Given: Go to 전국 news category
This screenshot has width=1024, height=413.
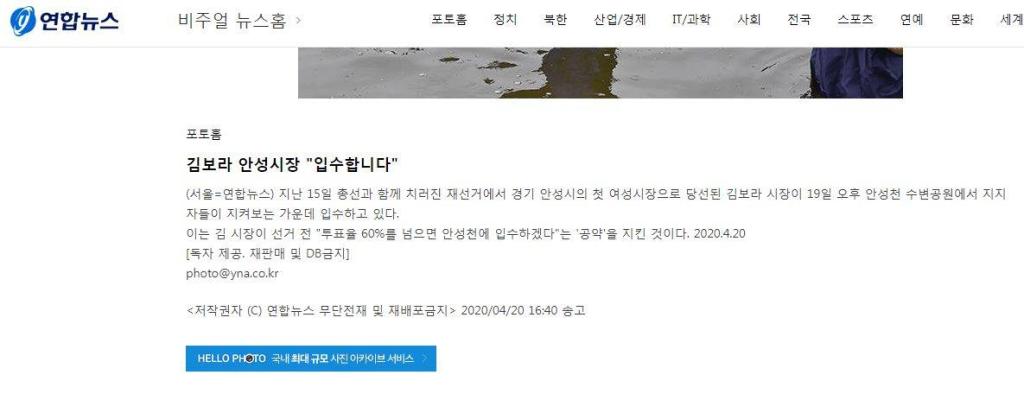Looking at the screenshot, I should pyautogui.click(x=799, y=20).
